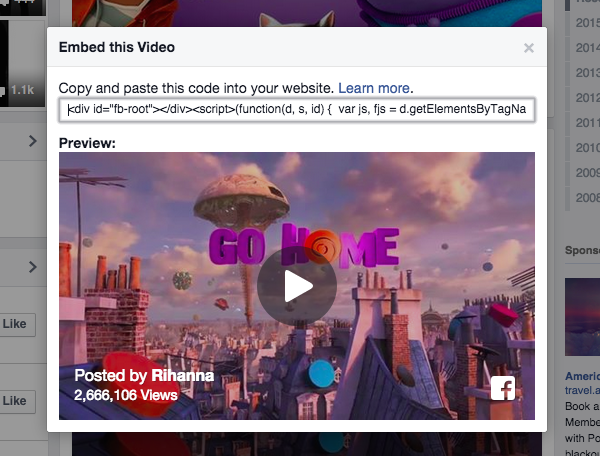Jump to 2010 in the timeline
Viewport: 600px width, 456px height.
coord(587,148)
